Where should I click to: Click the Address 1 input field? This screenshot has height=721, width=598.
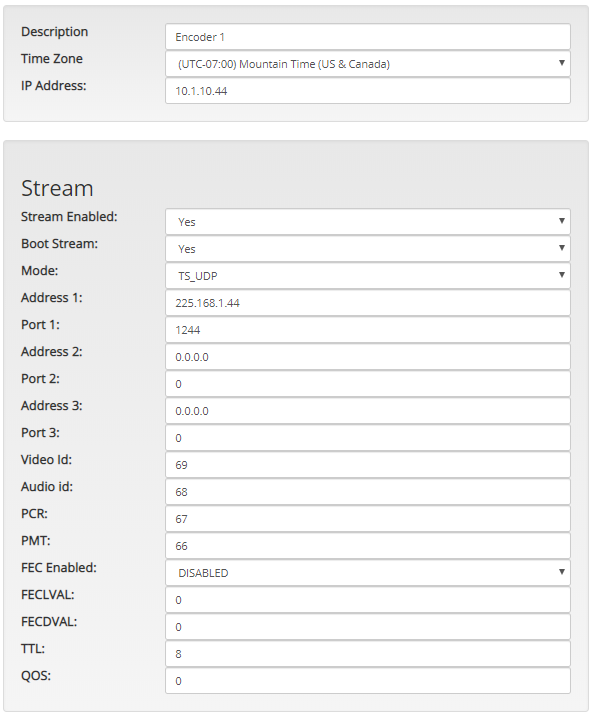[368, 303]
